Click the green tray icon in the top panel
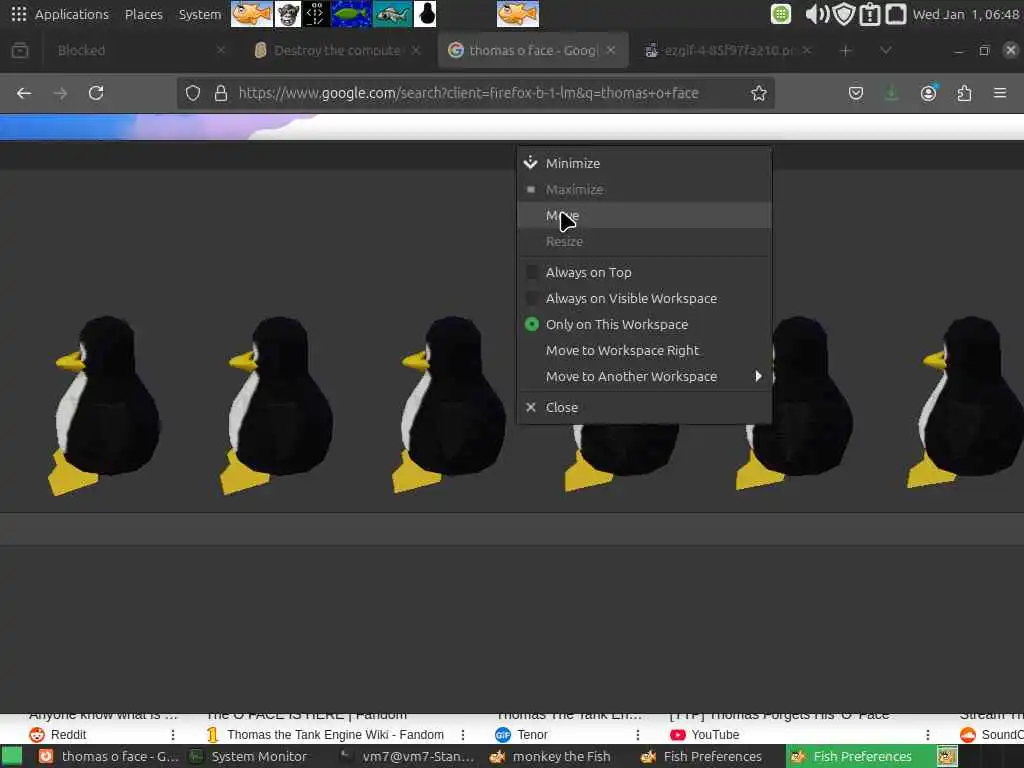1024x768 pixels. [x=780, y=14]
